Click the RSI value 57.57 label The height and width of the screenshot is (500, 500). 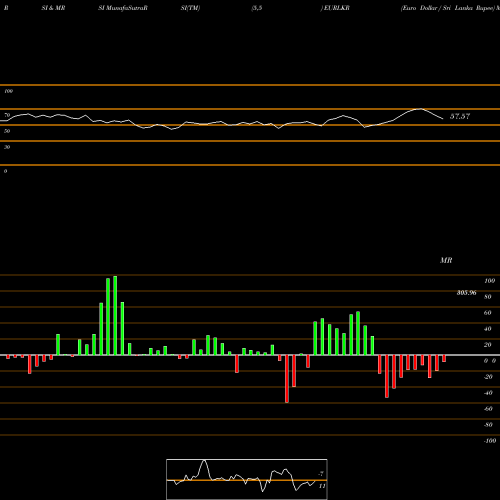(460, 116)
